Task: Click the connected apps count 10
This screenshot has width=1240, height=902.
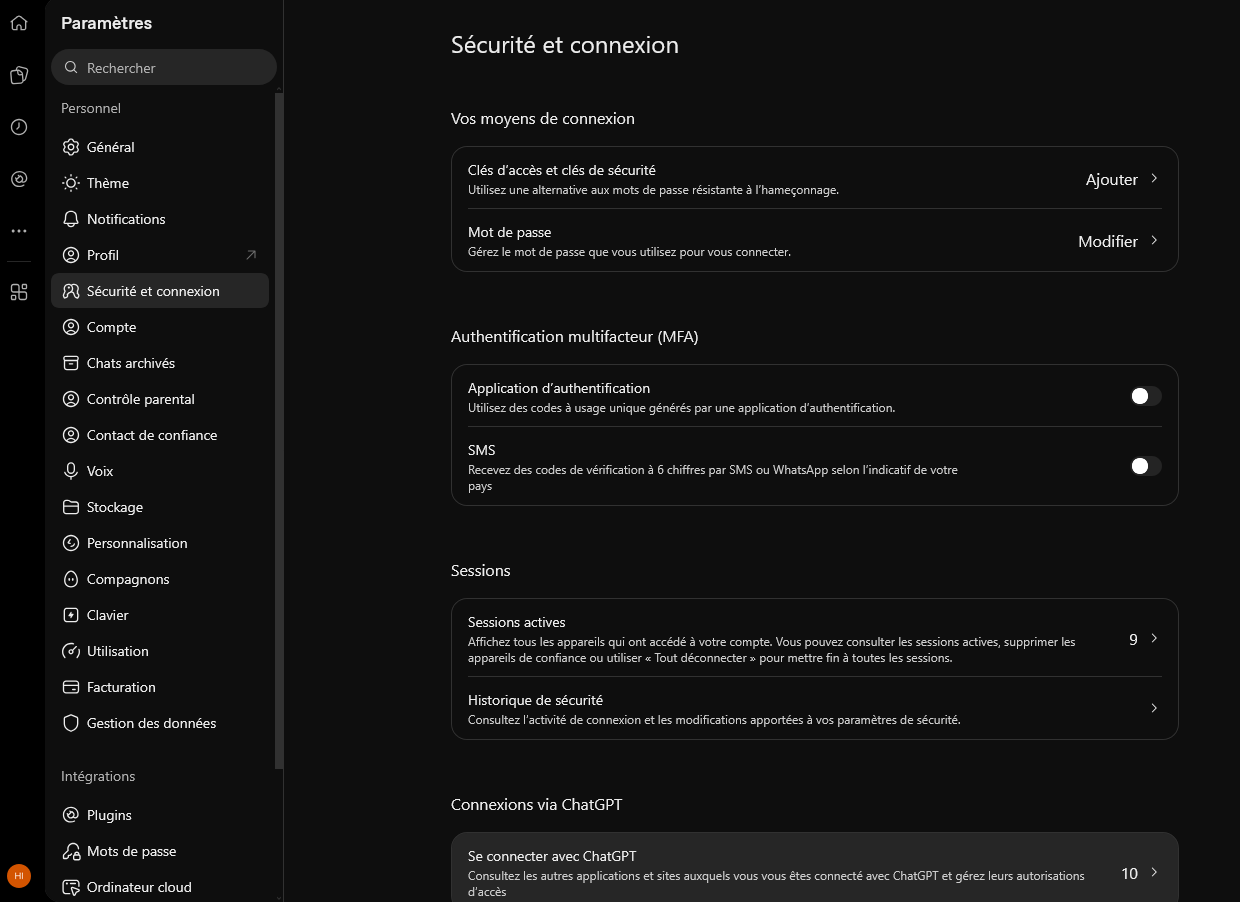Action: (1129, 873)
